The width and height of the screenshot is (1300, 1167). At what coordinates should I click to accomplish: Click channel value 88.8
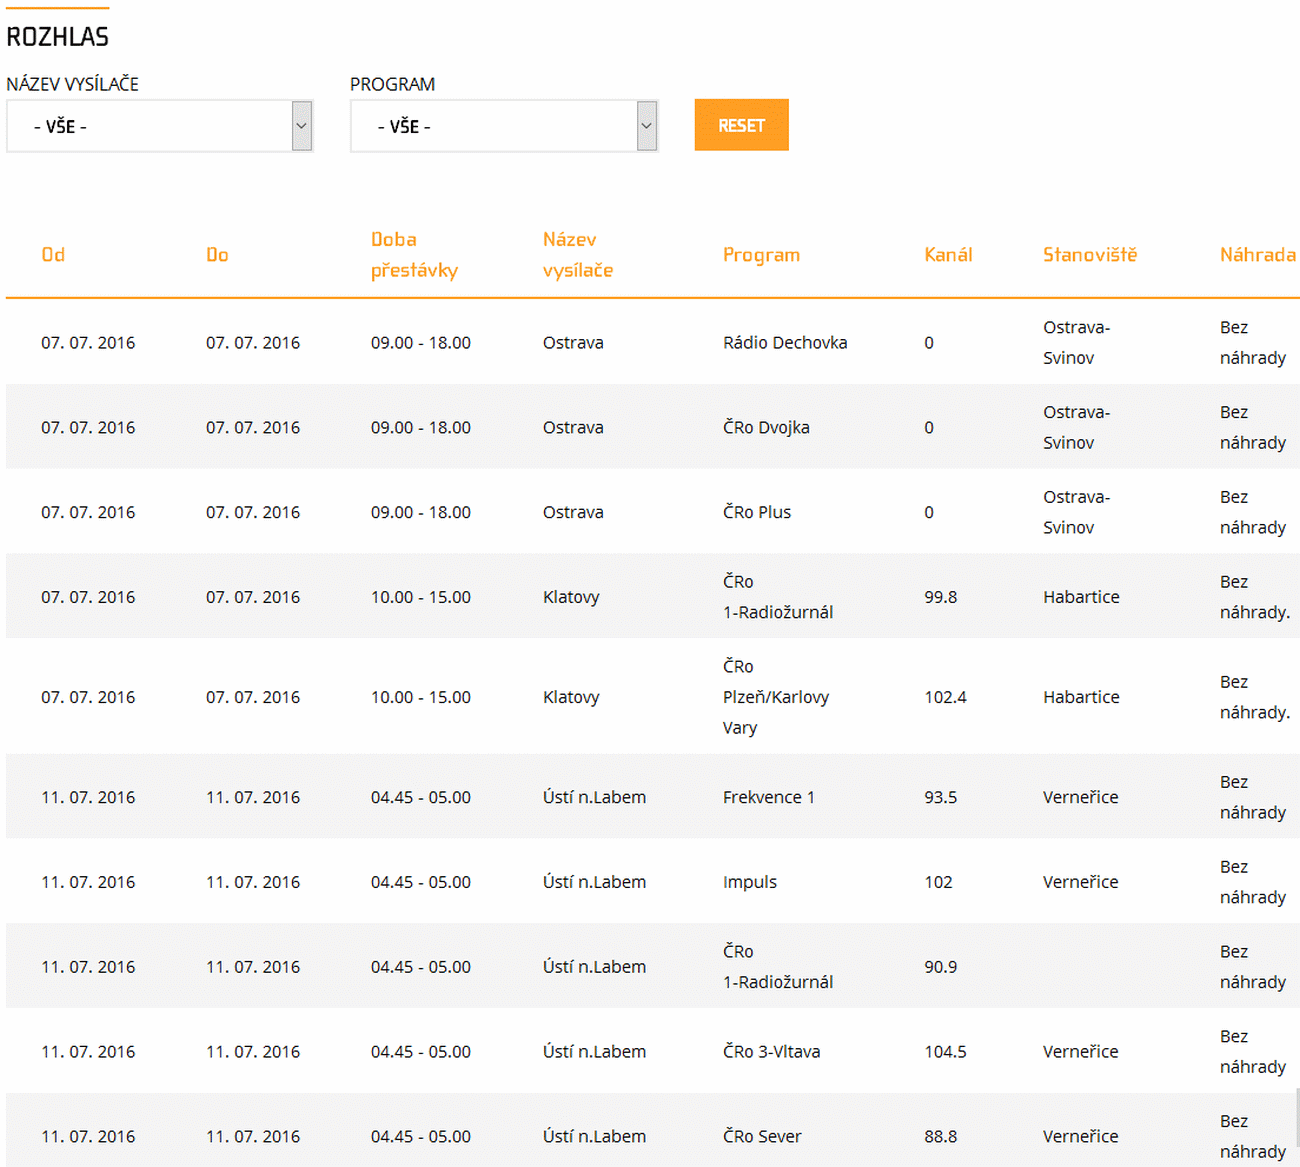pyautogui.click(x=941, y=1137)
